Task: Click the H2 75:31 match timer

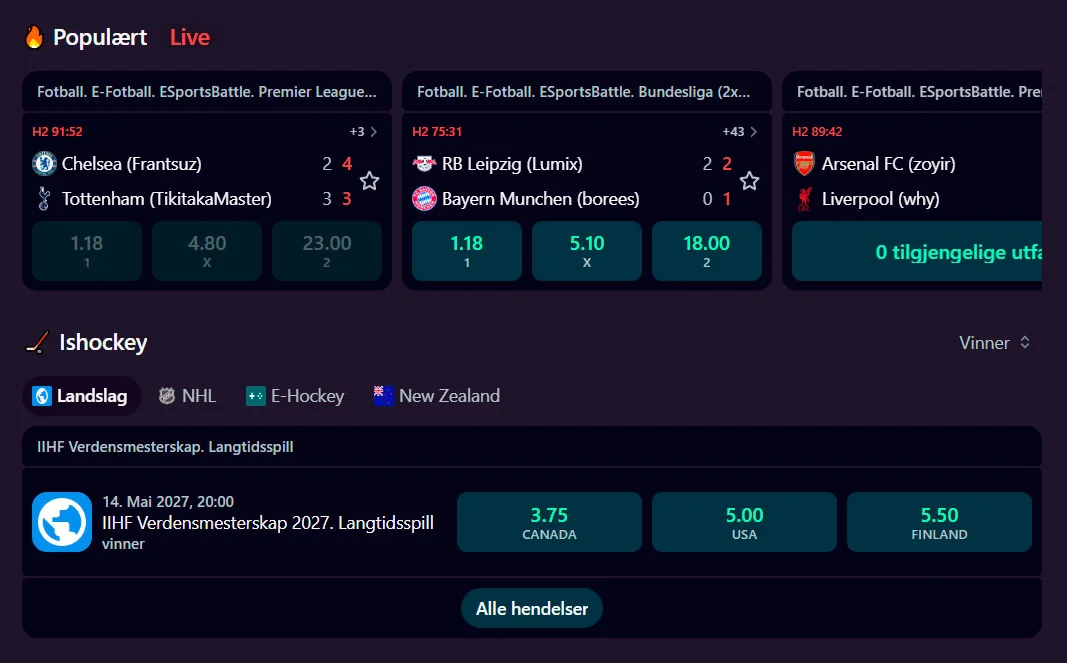Action: [437, 131]
